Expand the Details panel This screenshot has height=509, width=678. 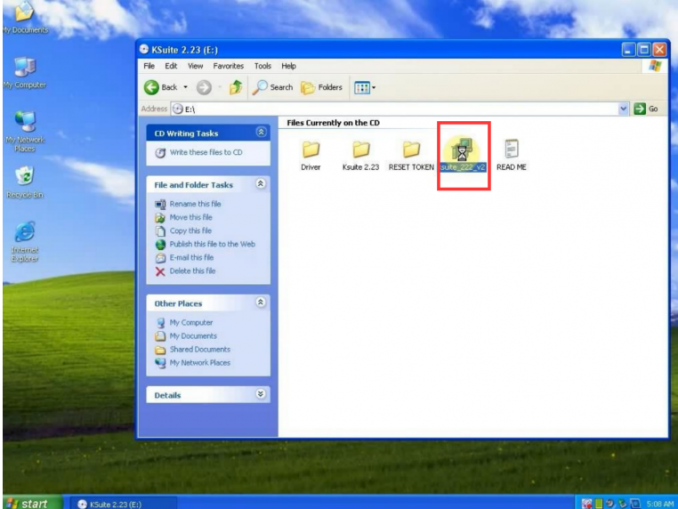pos(261,395)
